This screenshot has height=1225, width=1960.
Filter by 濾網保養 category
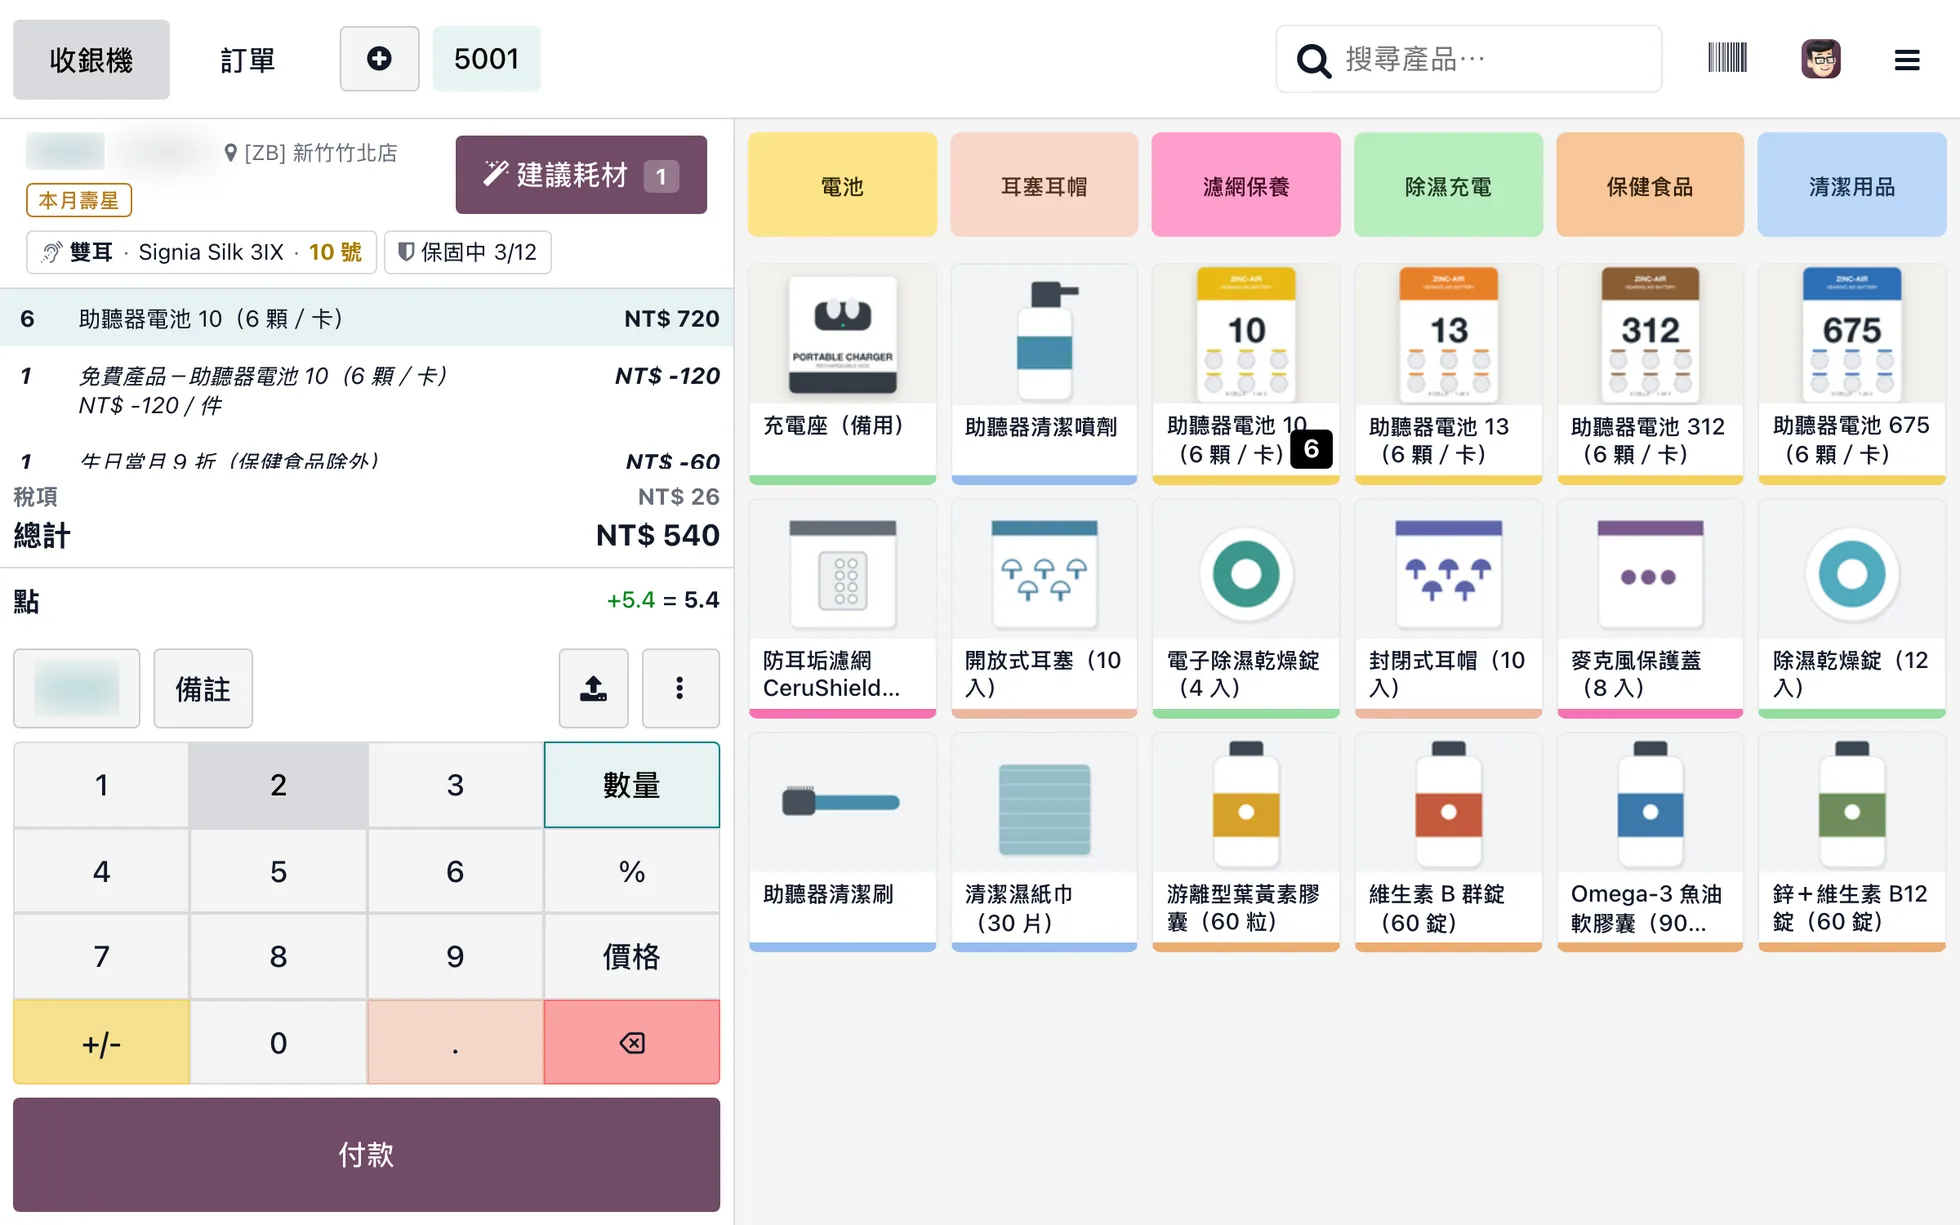click(x=1246, y=185)
